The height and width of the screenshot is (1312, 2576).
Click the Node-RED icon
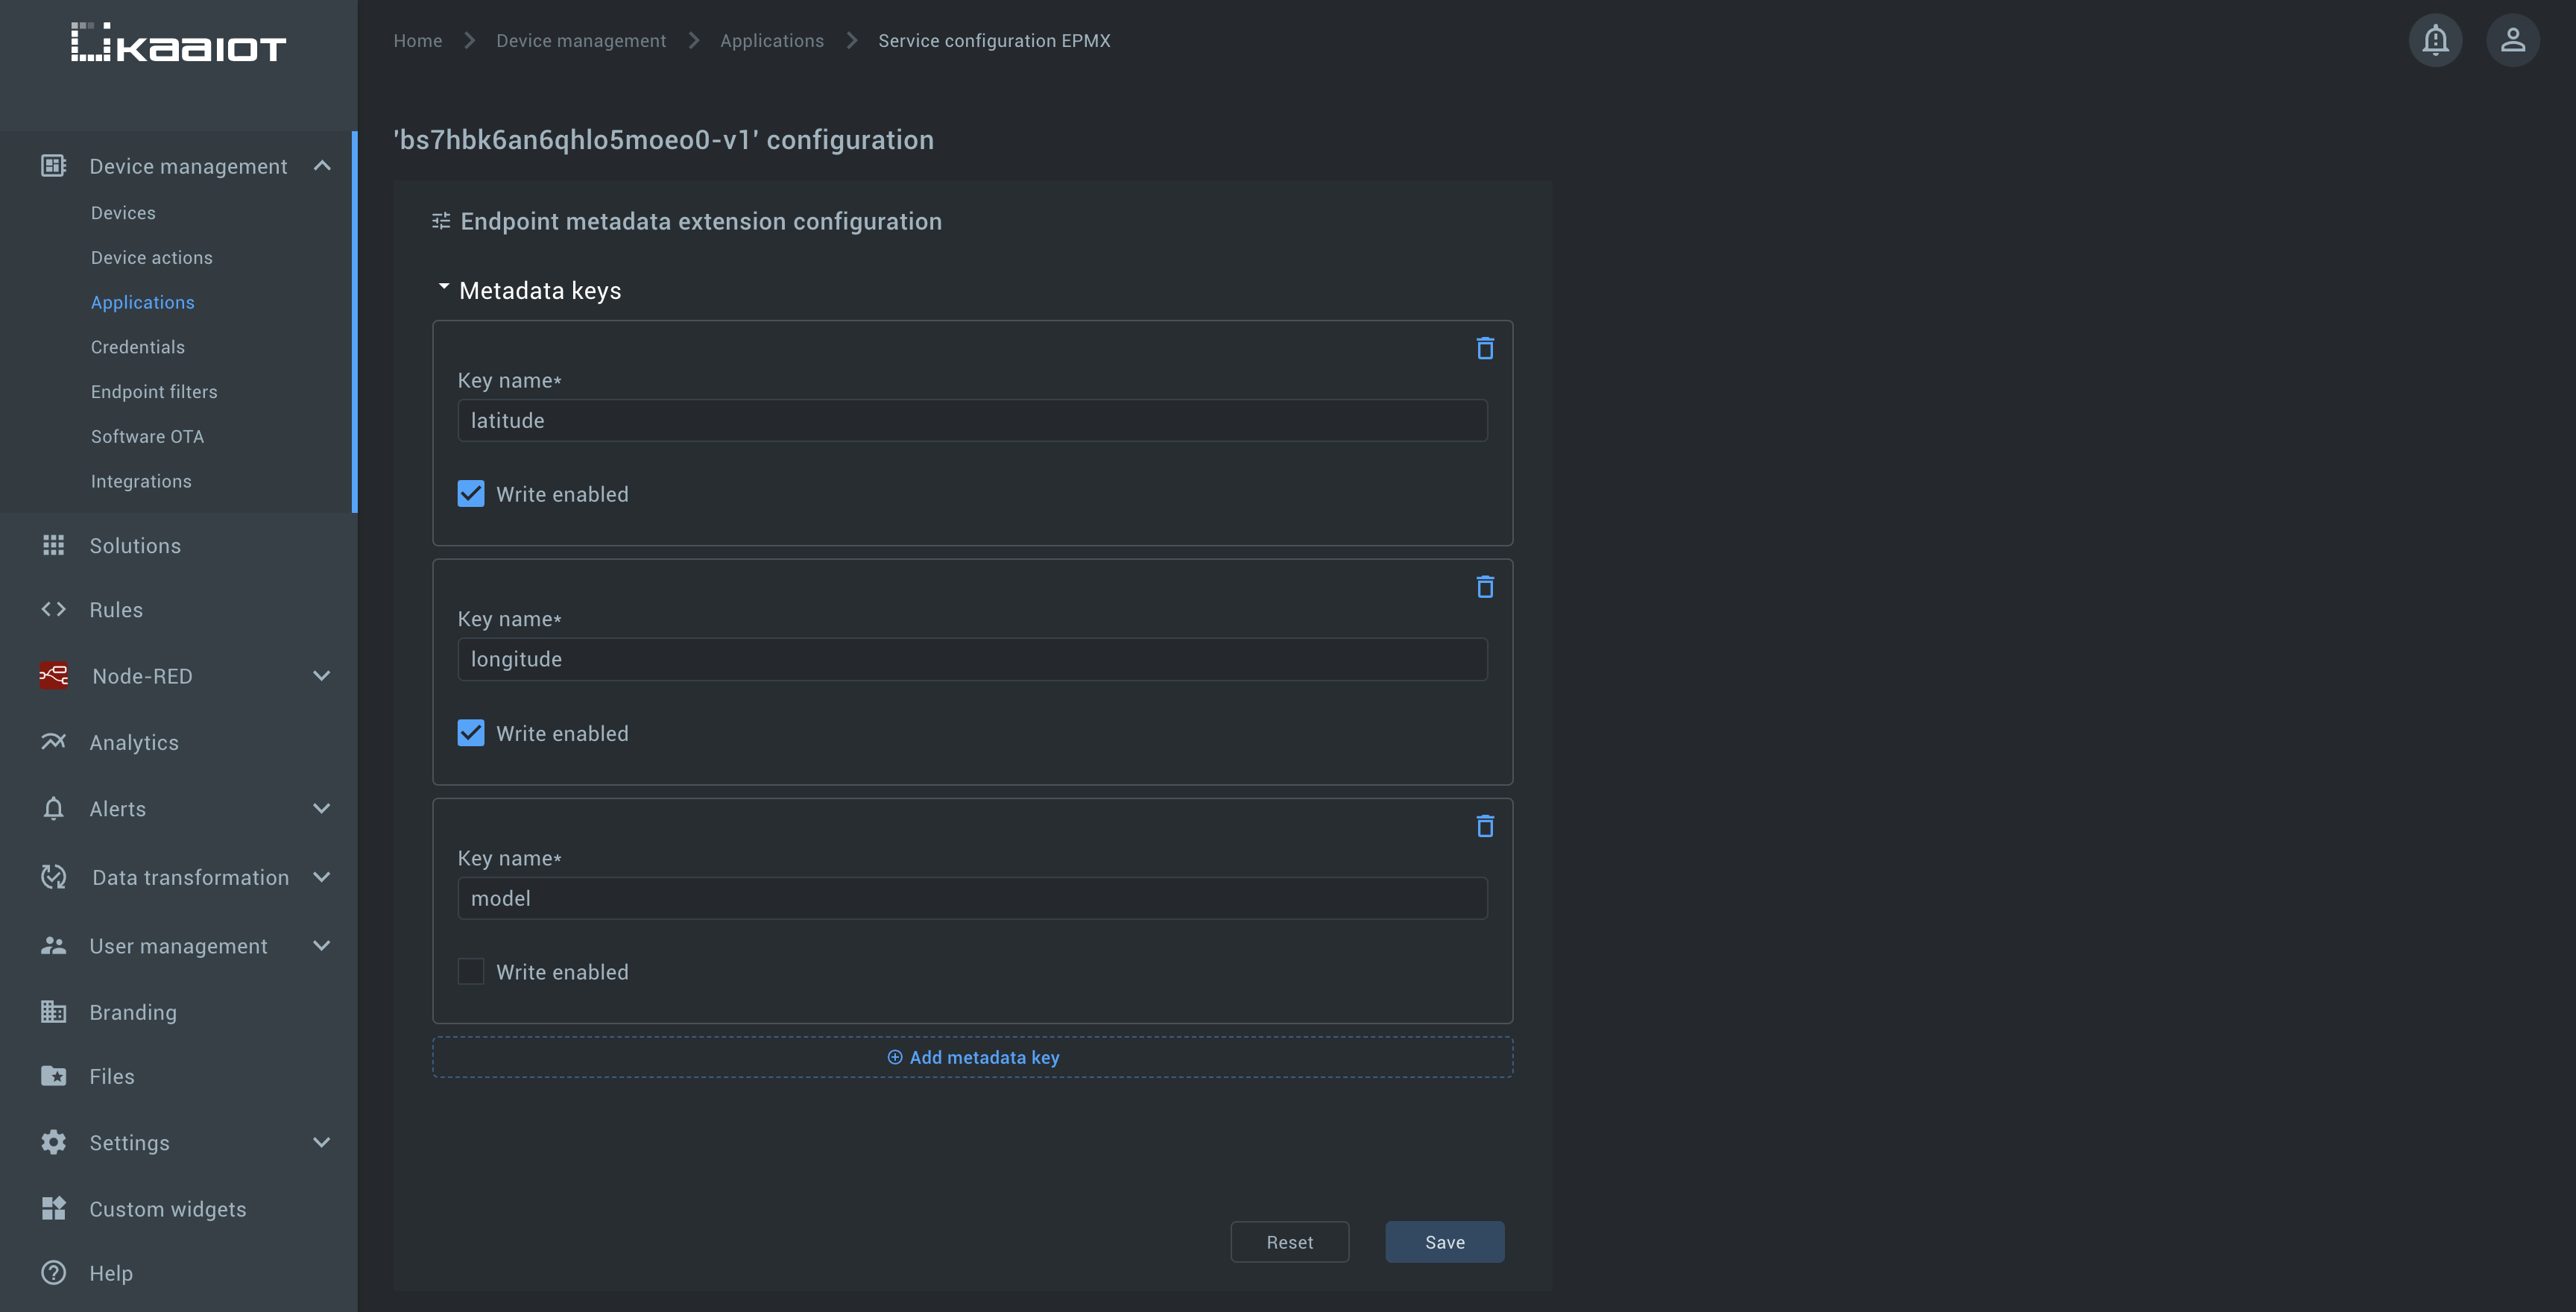pos(54,676)
